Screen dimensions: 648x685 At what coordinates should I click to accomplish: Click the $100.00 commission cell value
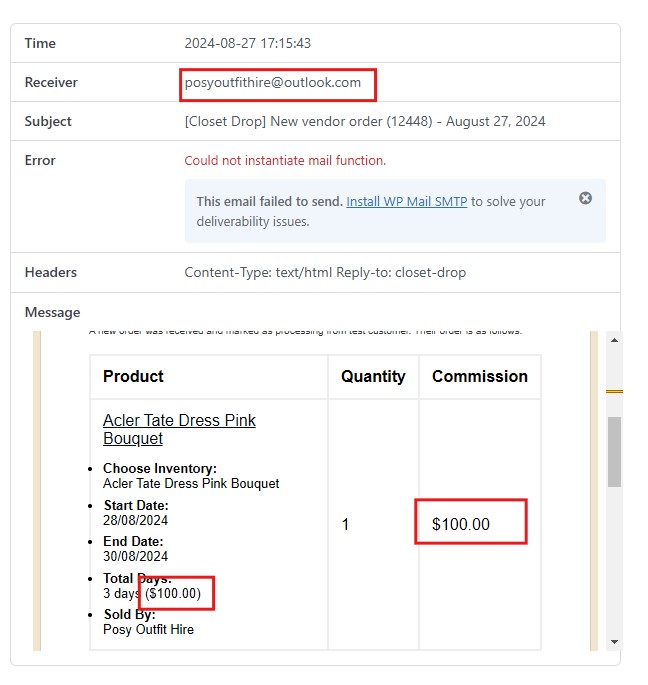pos(461,524)
